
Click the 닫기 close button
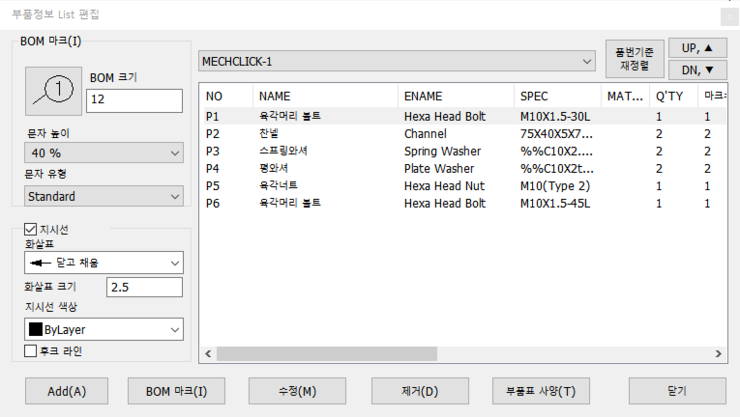677,391
